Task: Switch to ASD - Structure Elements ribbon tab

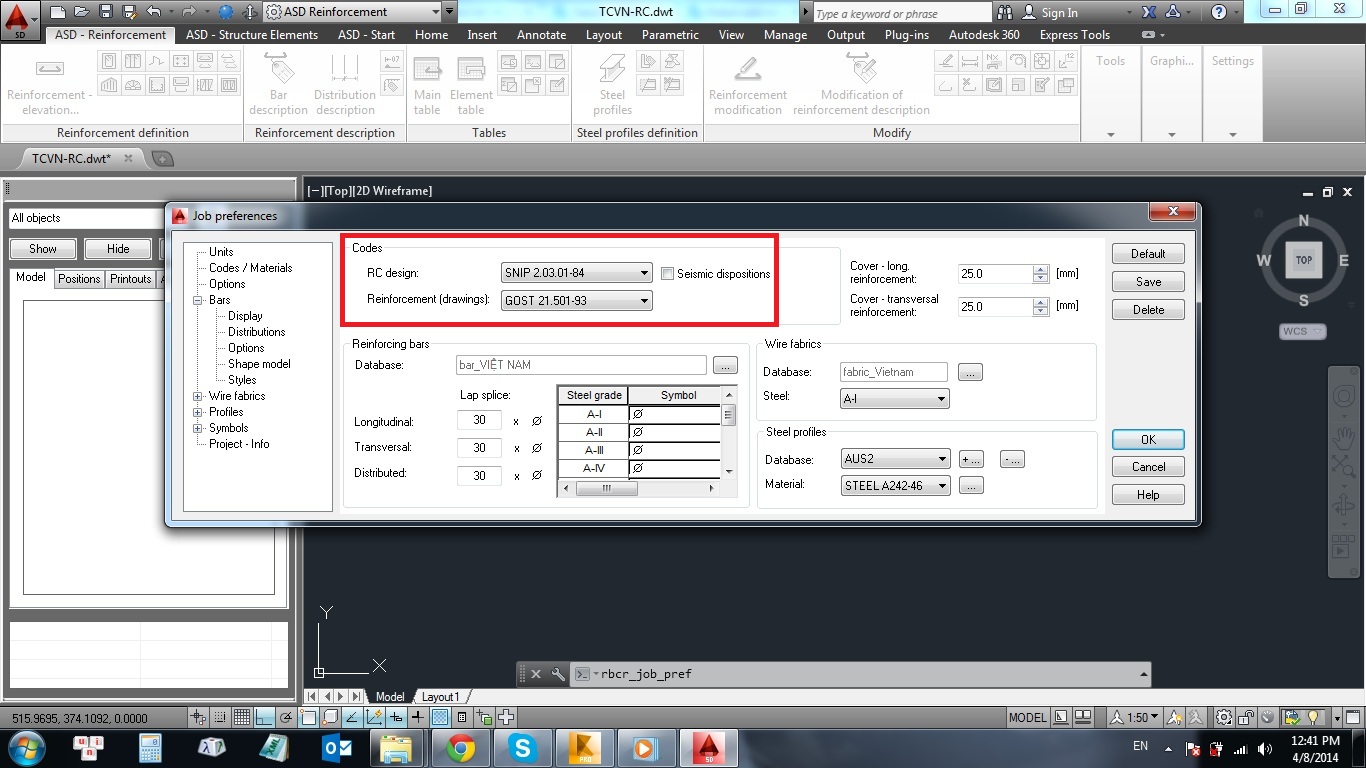Action: [x=252, y=34]
